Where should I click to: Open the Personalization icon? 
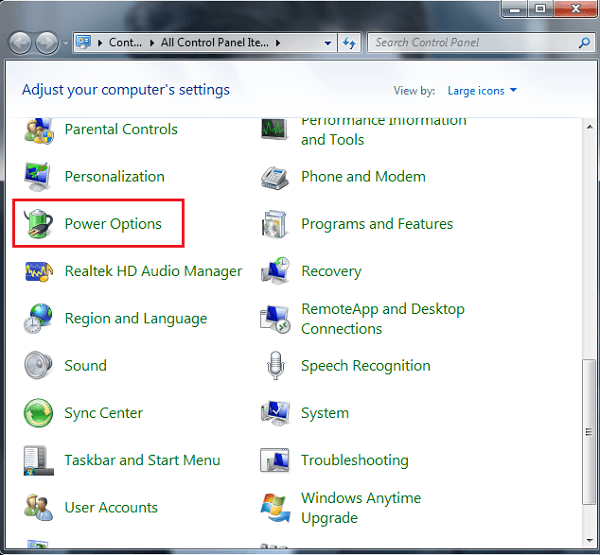(38, 177)
